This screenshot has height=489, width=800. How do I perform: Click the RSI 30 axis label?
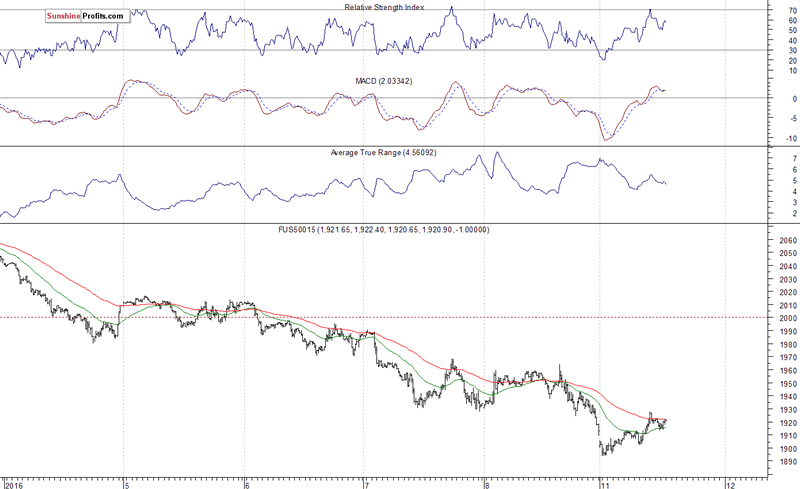[792, 51]
